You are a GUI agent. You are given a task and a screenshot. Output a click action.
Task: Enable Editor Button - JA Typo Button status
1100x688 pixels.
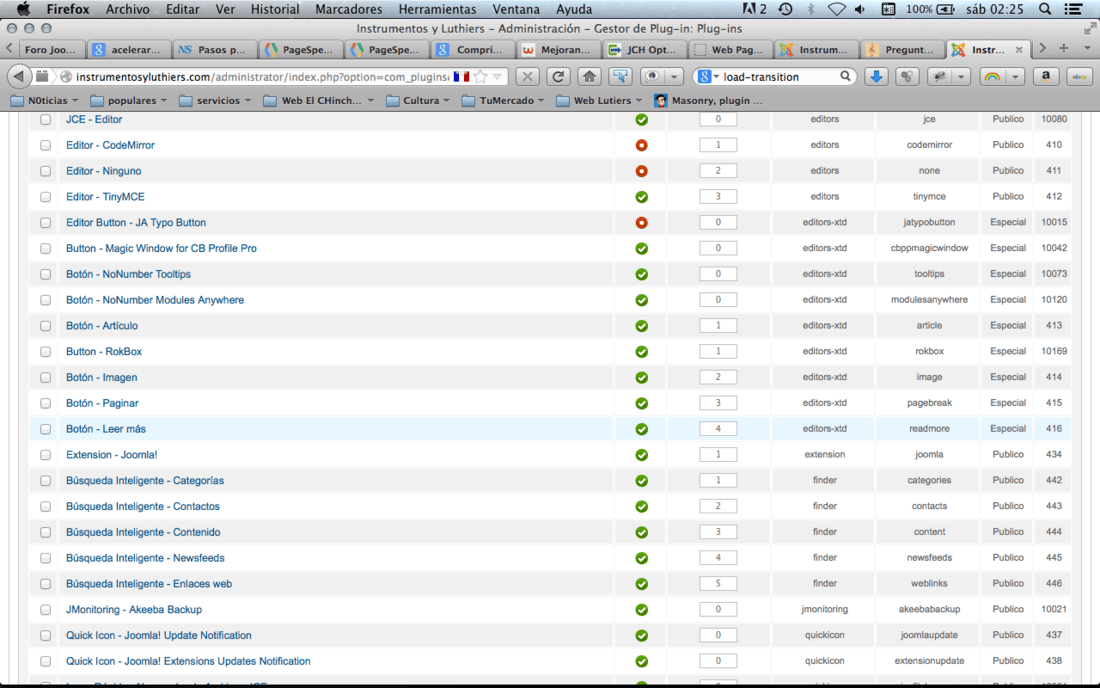point(641,222)
